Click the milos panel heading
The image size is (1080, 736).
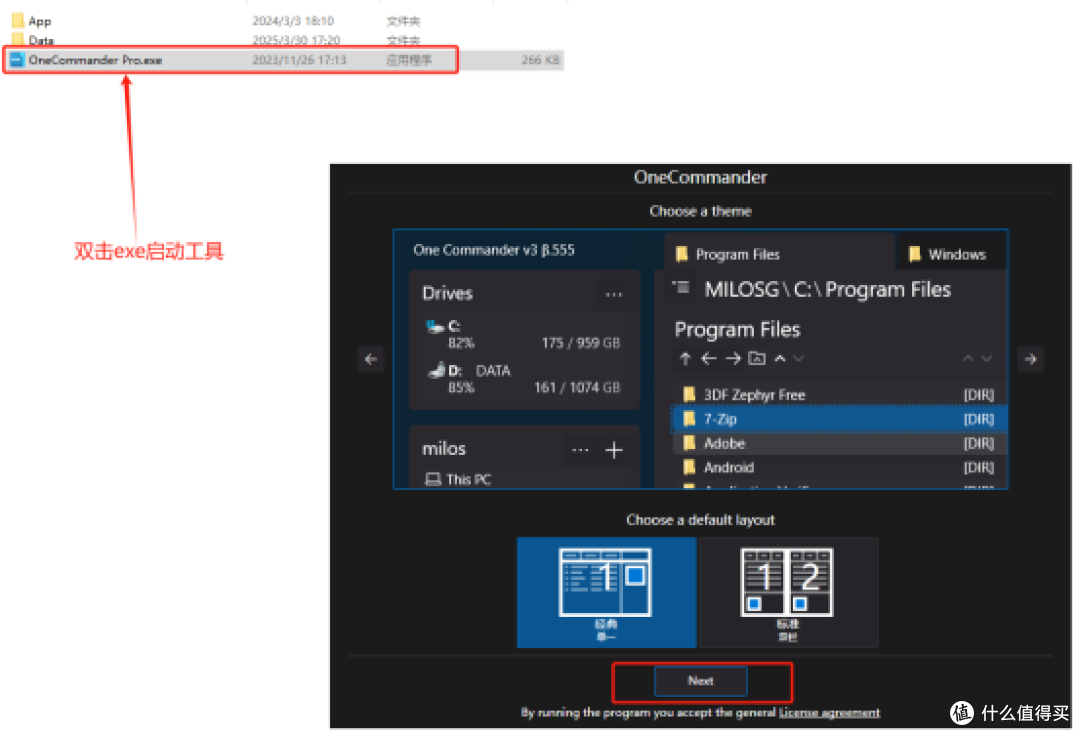pos(444,449)
